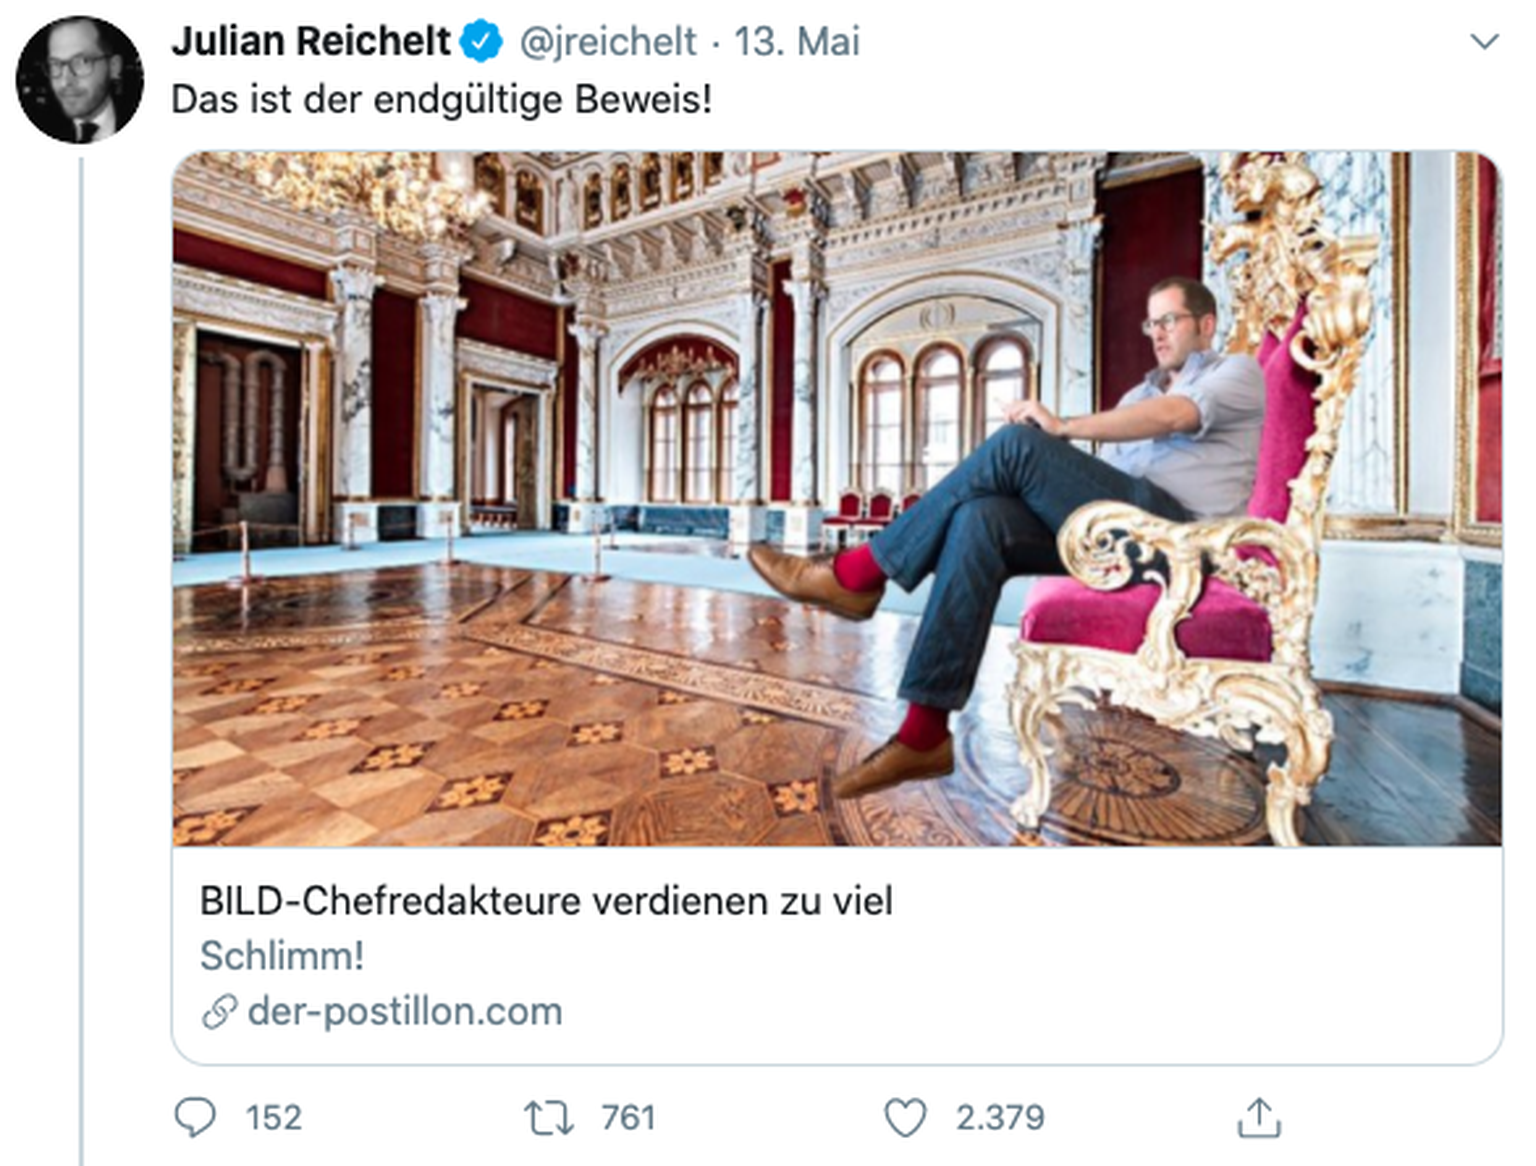
Task: Retweet using the retweet arrows icon
Action: pyautogui.click(x=549, y=1117)
